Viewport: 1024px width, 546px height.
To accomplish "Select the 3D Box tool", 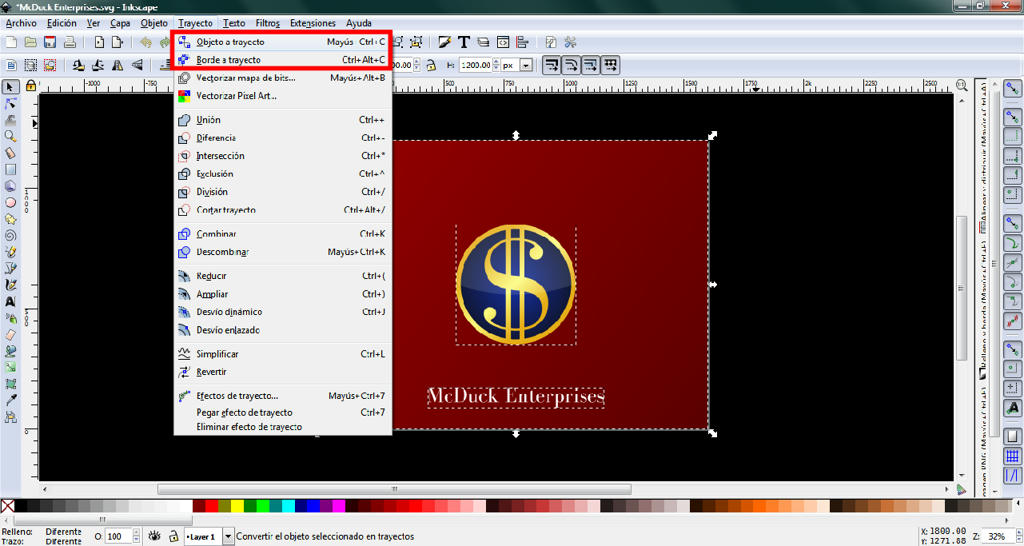I will [x=10, y=186].
